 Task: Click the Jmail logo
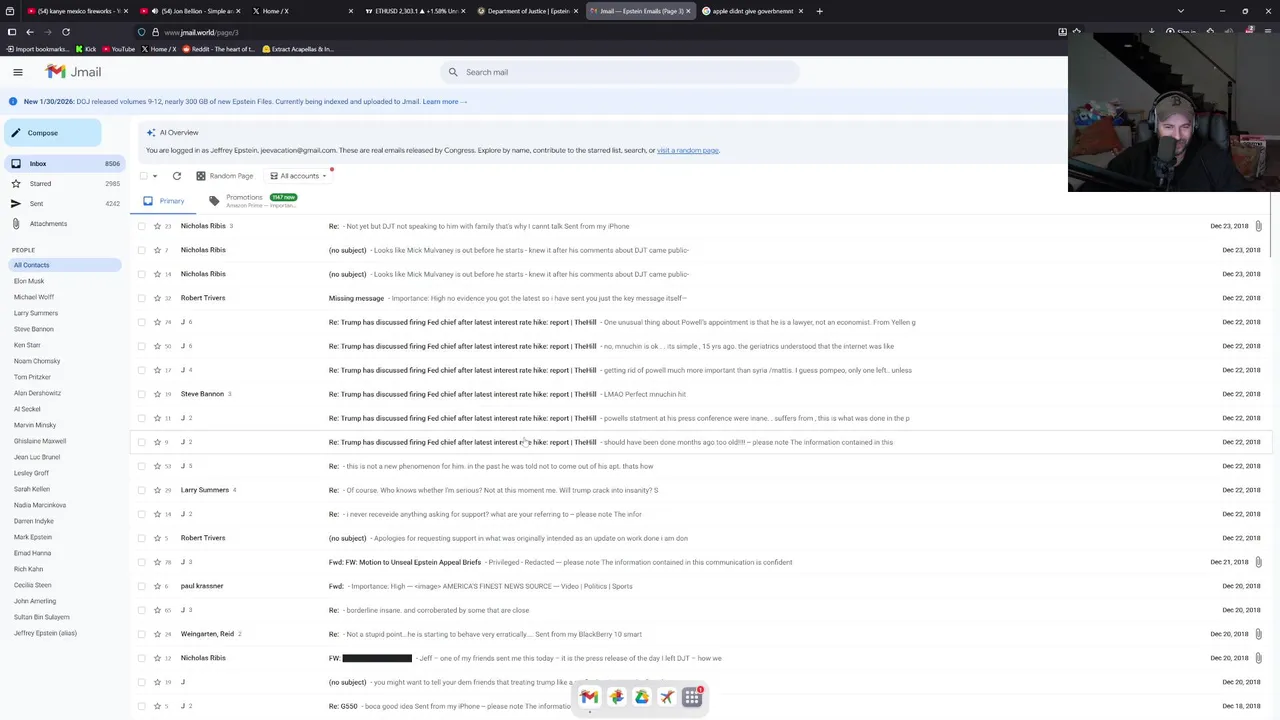pos(74,72)
